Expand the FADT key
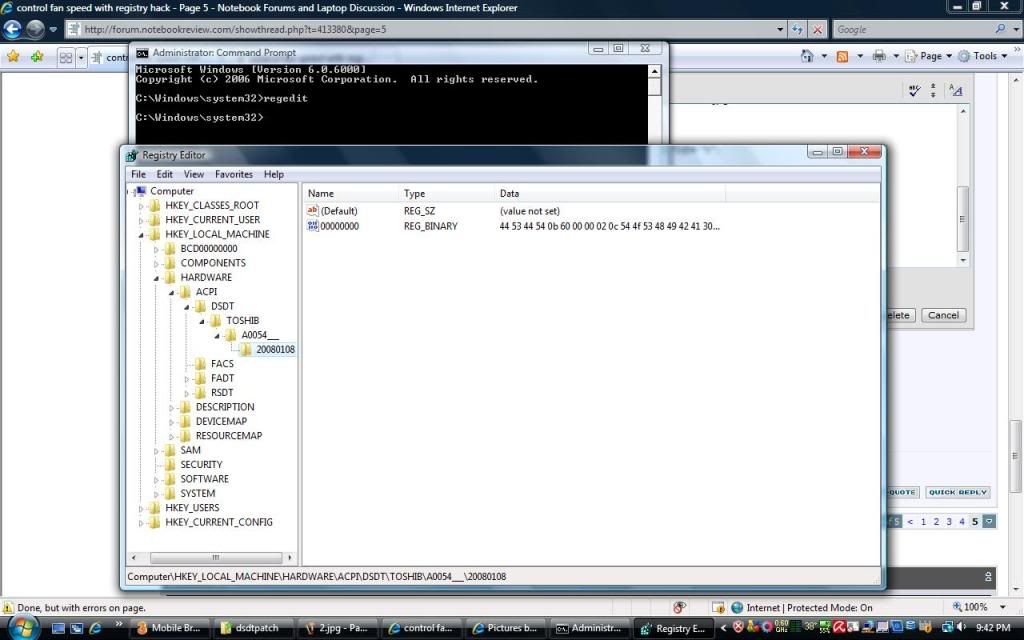 (187, 378)
